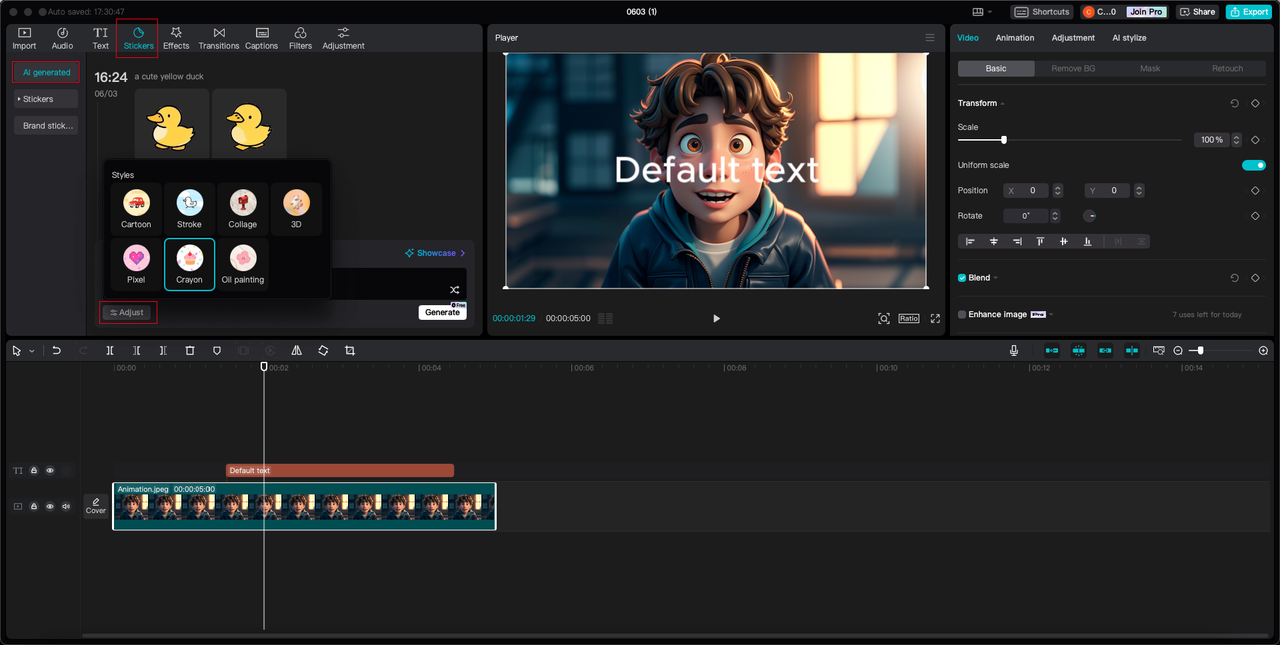This screenshot has height=645, width=1280.
Task: Select the Crop tool in timeline toolbar
Action: point(350,351)
